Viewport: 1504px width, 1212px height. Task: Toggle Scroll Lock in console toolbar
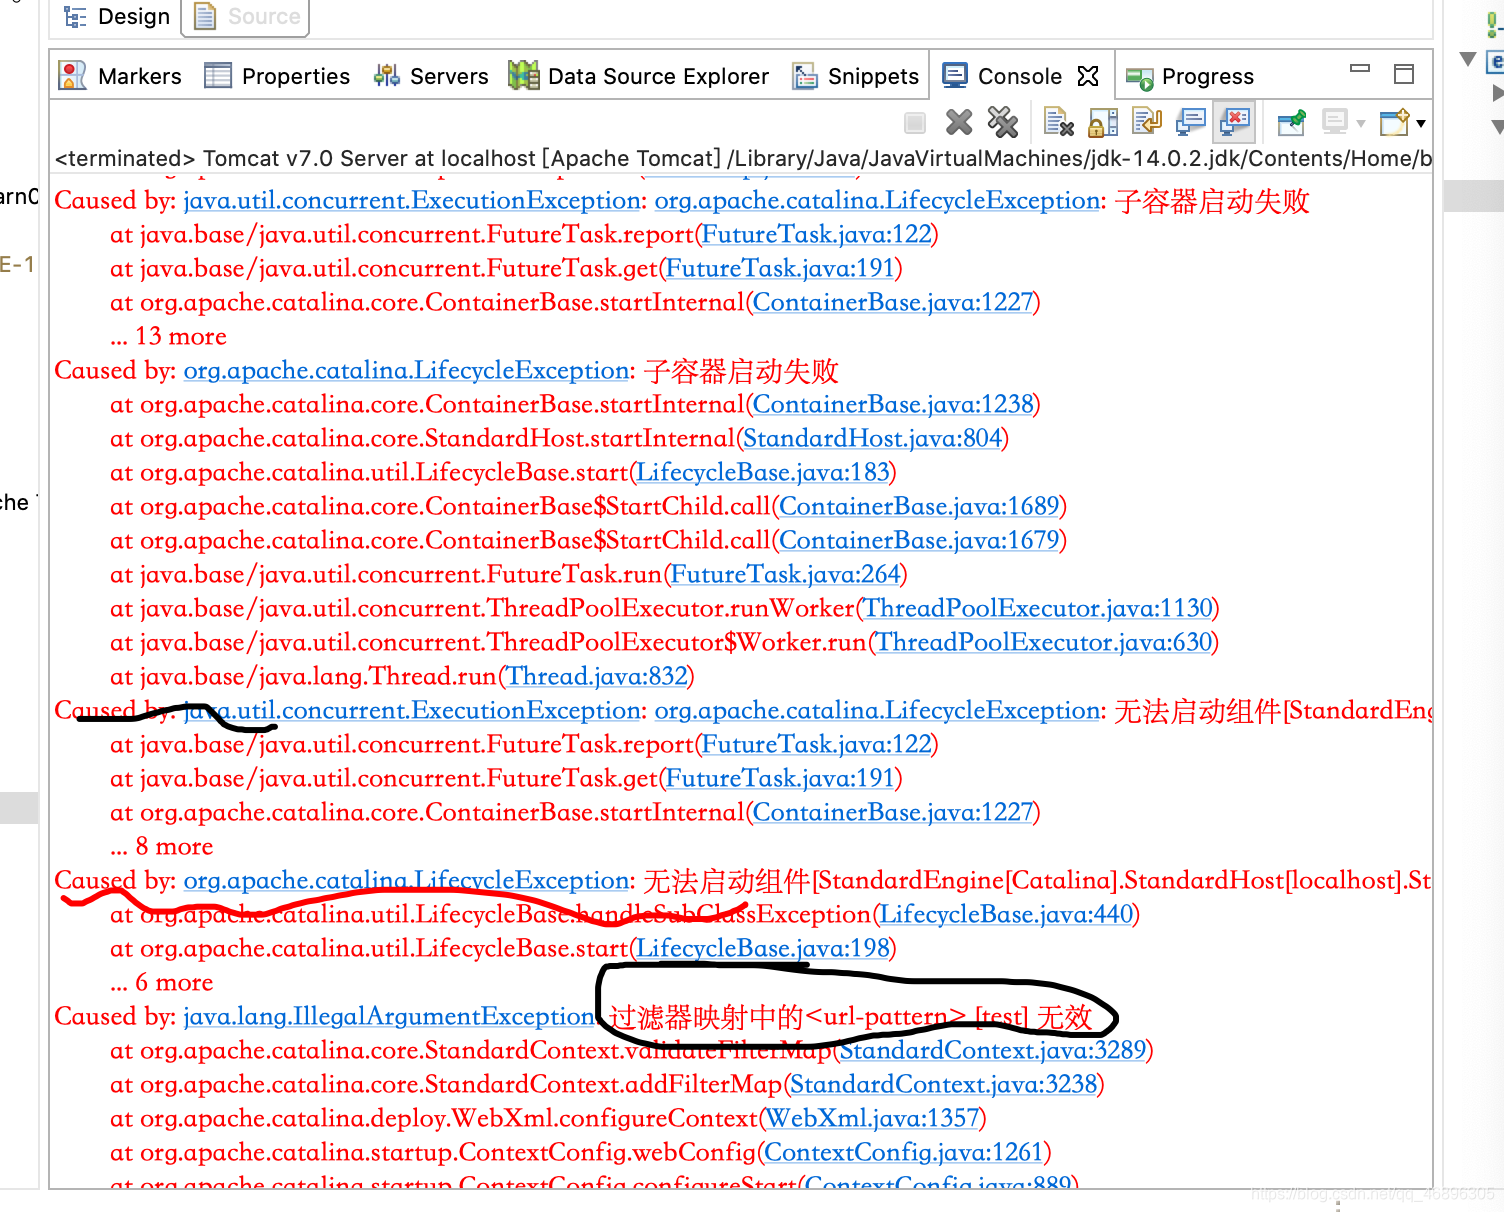point(1102,123)
